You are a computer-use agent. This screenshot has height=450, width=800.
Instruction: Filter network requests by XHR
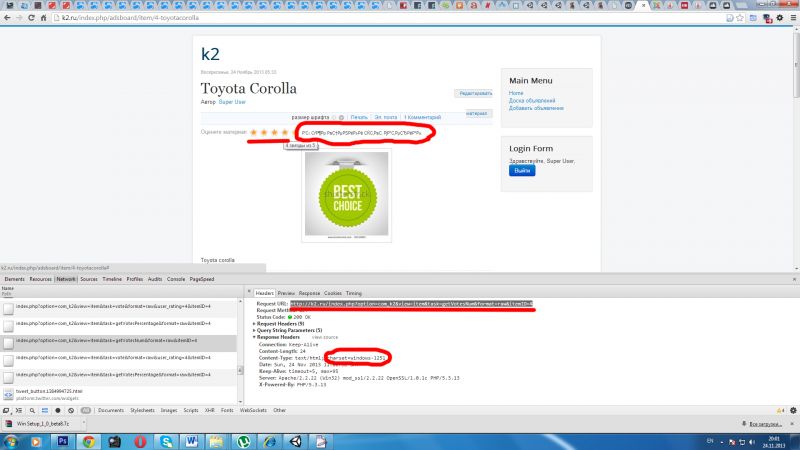click(x=210, y=410)
